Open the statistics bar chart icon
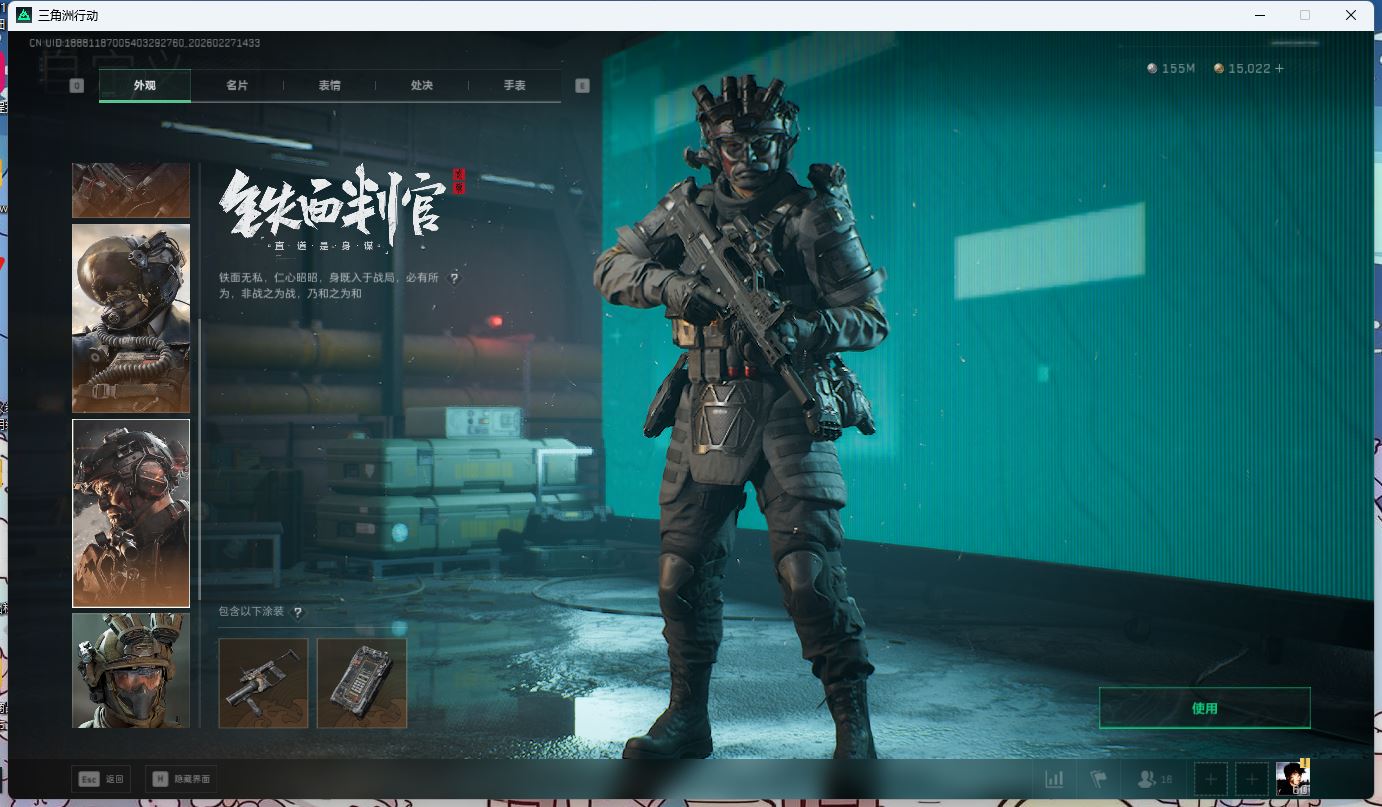 click(1054, 779)
